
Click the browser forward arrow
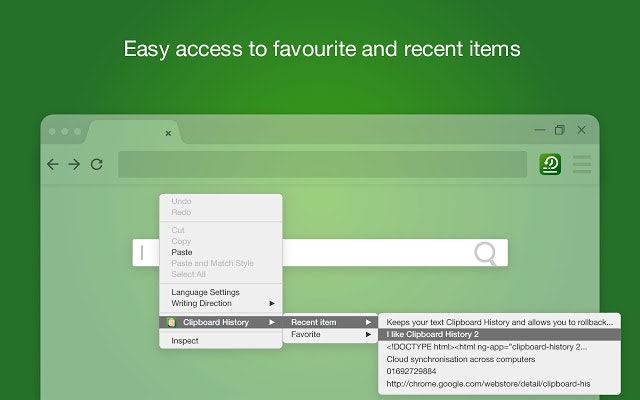(x=74, y=164)
